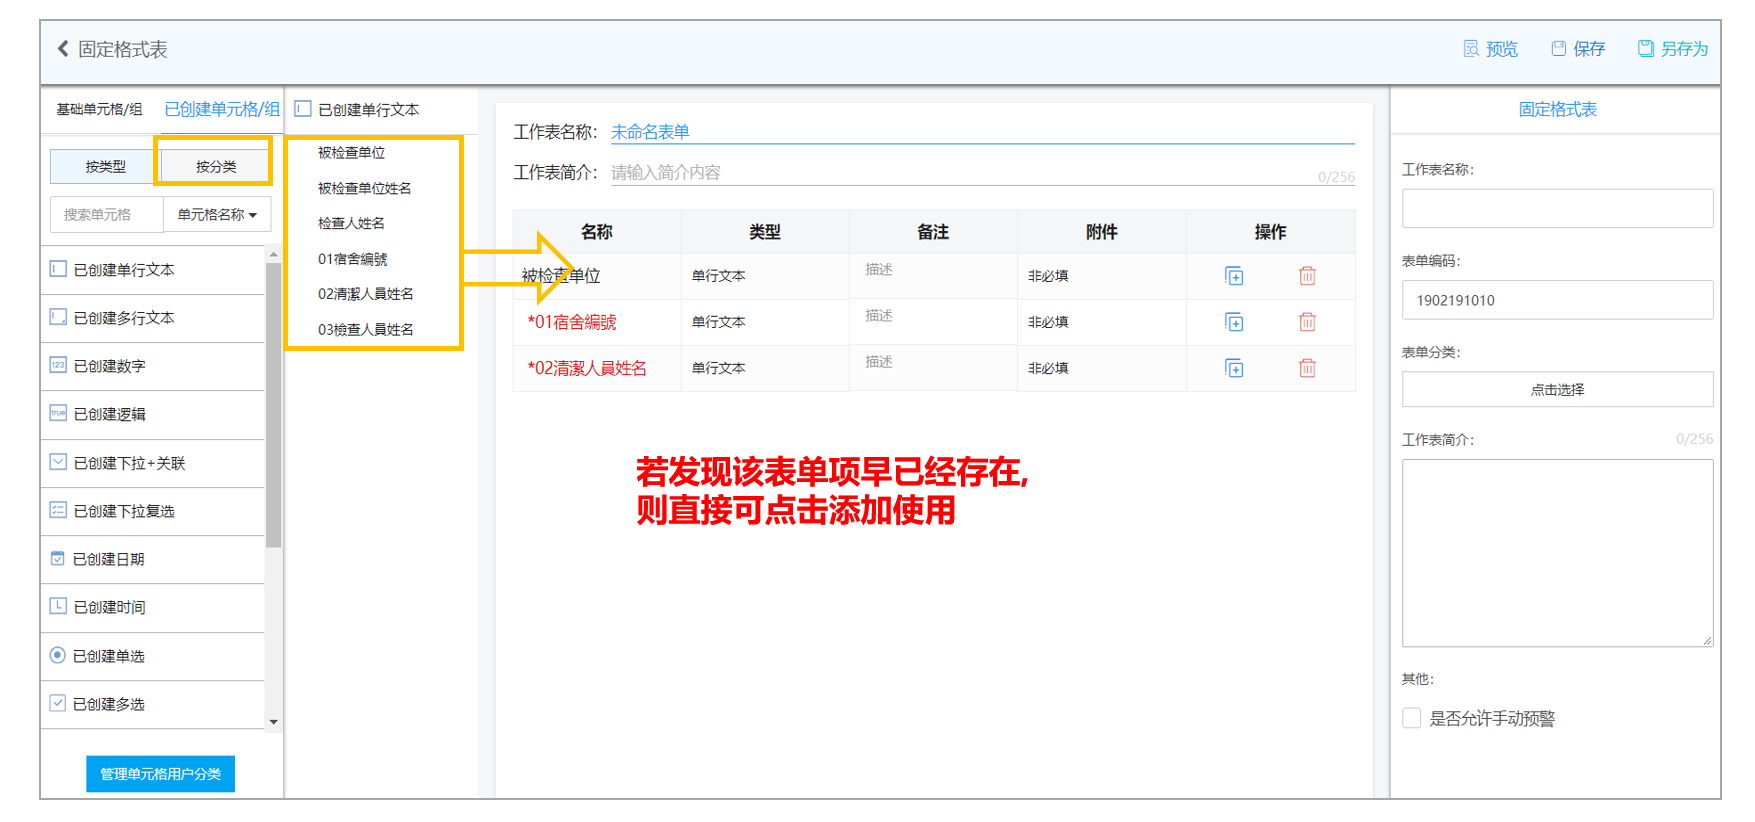The image size is (1755, 822).
Task: Click the right panel 工作表名称 input
Action: pos(1557,208)
